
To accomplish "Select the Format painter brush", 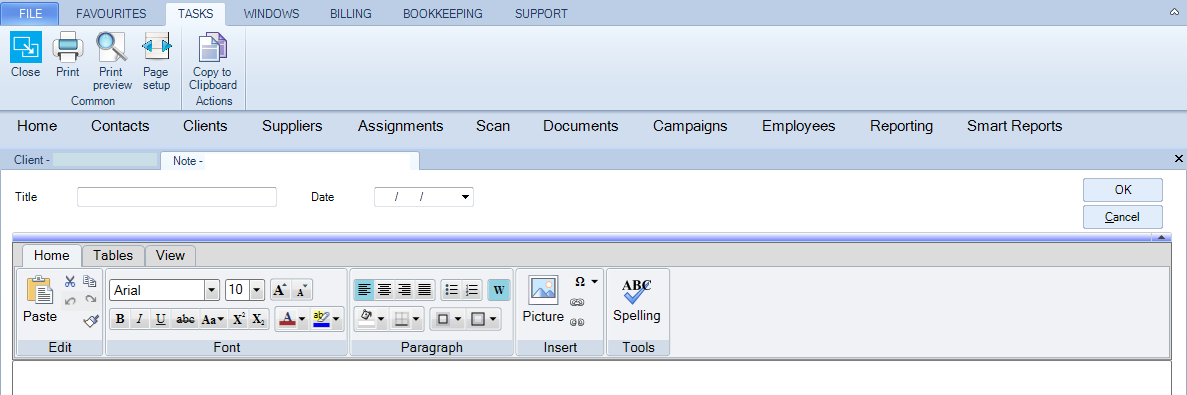I will pos(90,320).
